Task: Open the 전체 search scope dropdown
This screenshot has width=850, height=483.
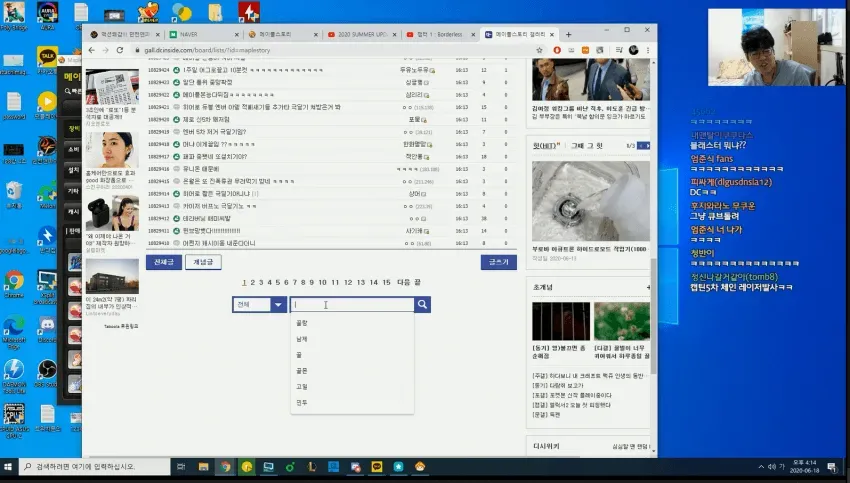Action: tap(259, 305)
